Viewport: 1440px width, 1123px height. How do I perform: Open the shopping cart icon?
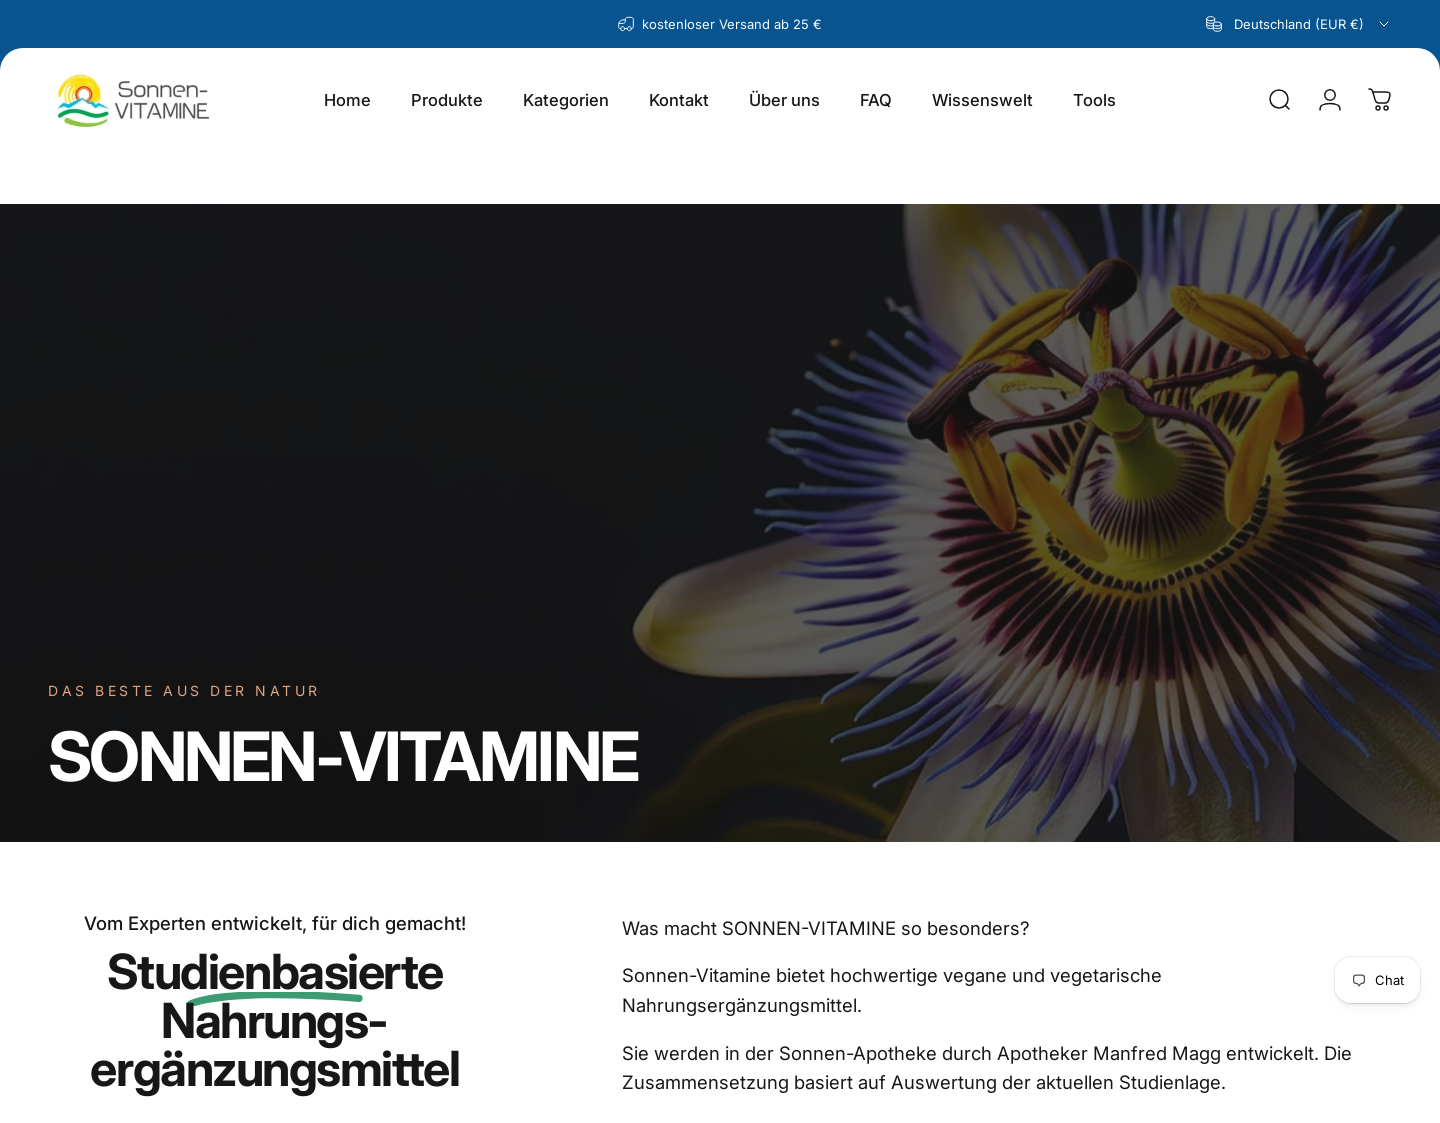click(1380, 100)
